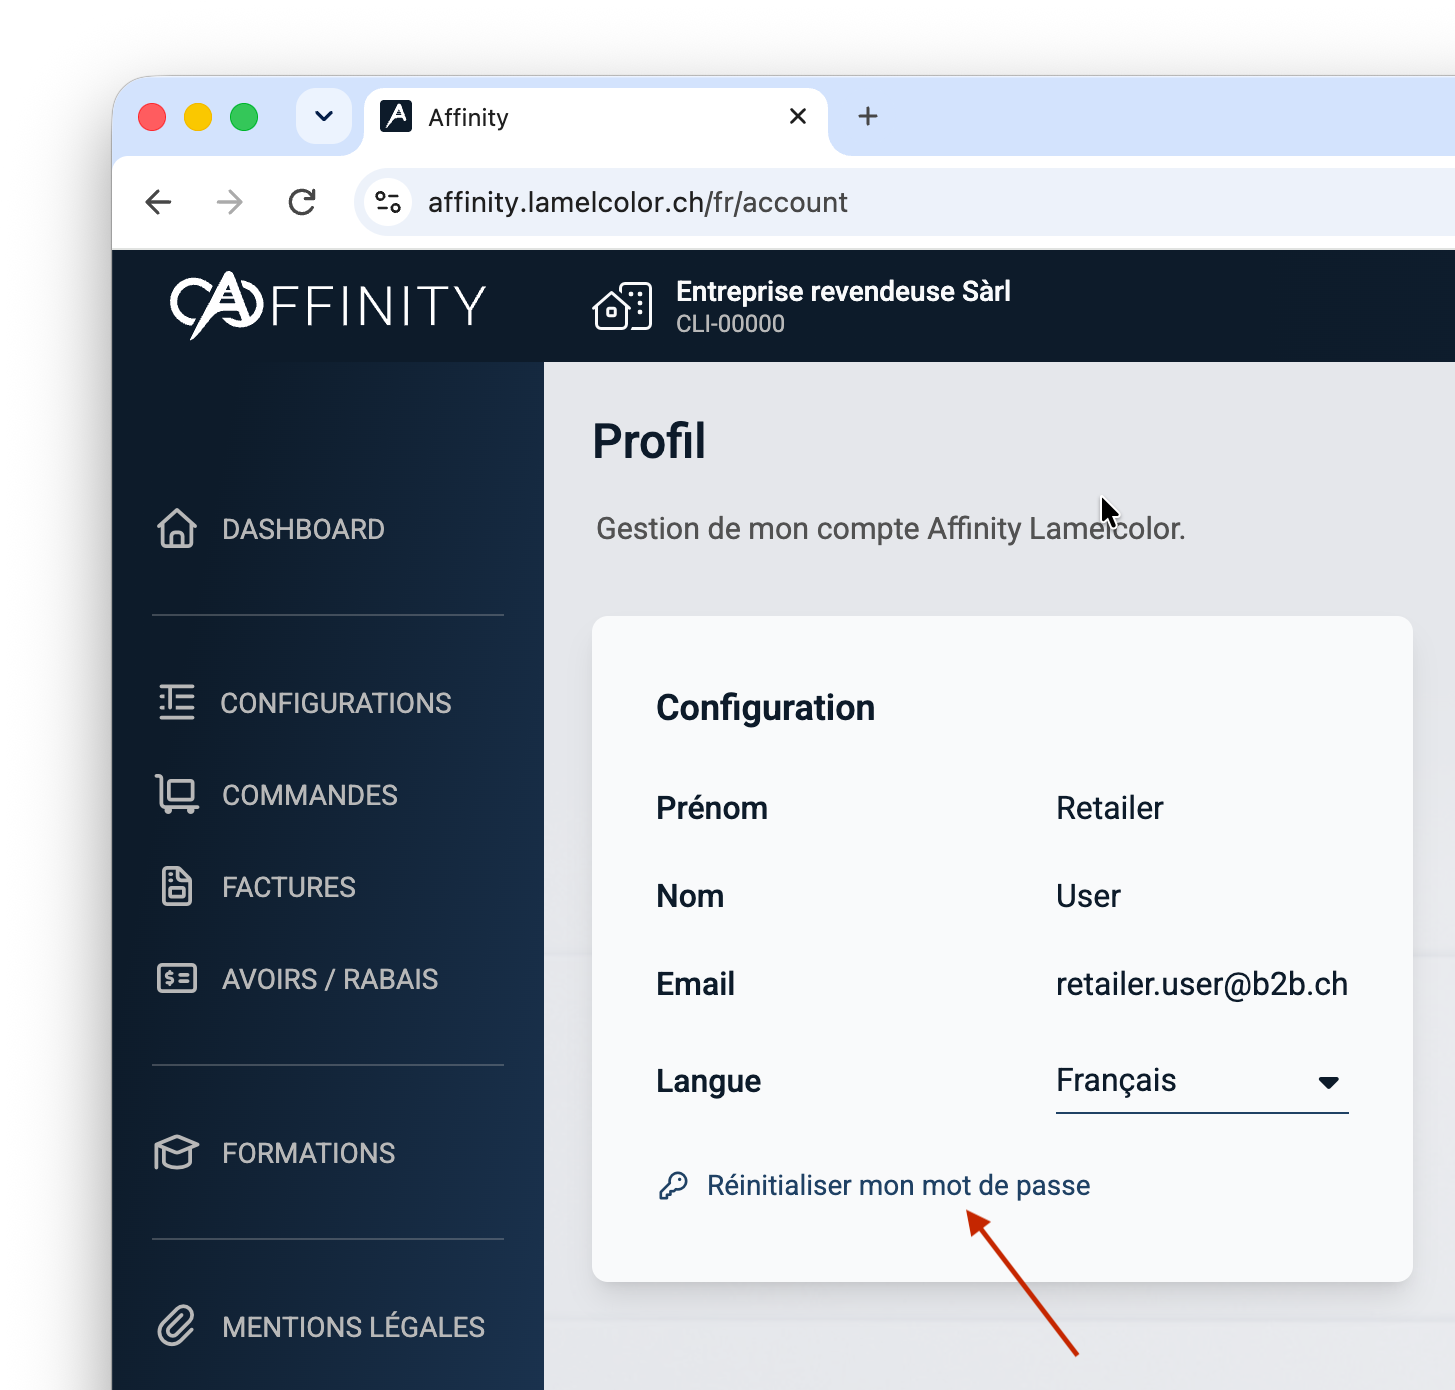1455x1390 pixels.
Task: Click the Langue field label
Action: pyautogui.click(x=708, y=1082)
